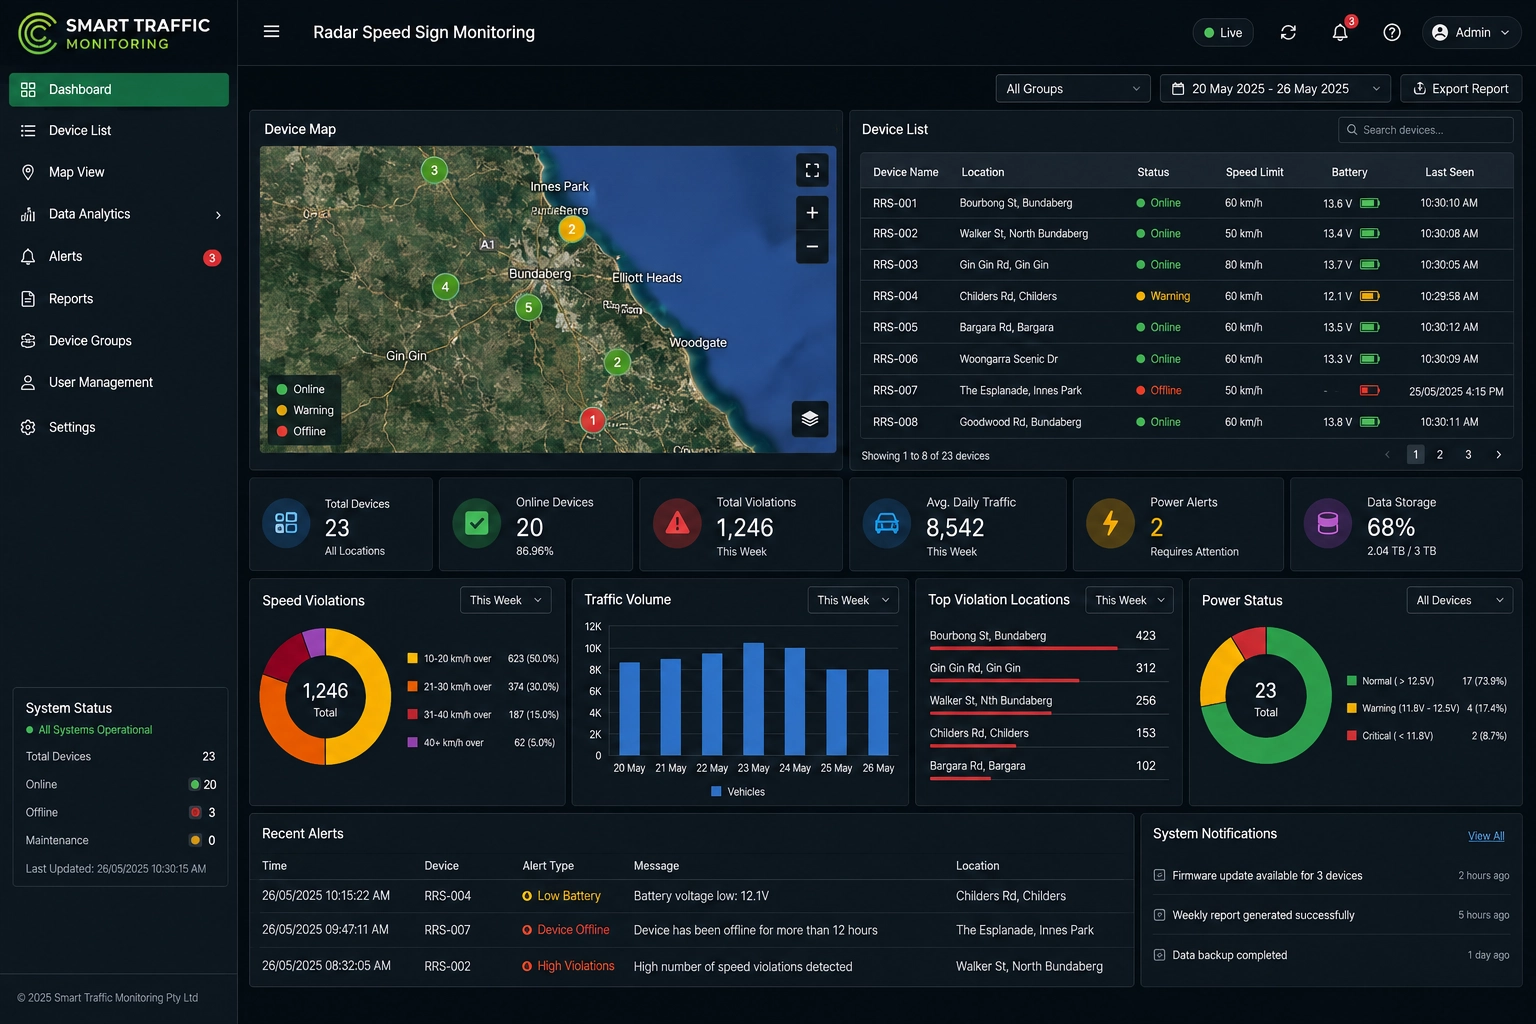Image resolution: width=1536 pixels, height=1024 pixels.
Task: Open Top Violation Locations period dropdown
Action: pos(1130,600)
